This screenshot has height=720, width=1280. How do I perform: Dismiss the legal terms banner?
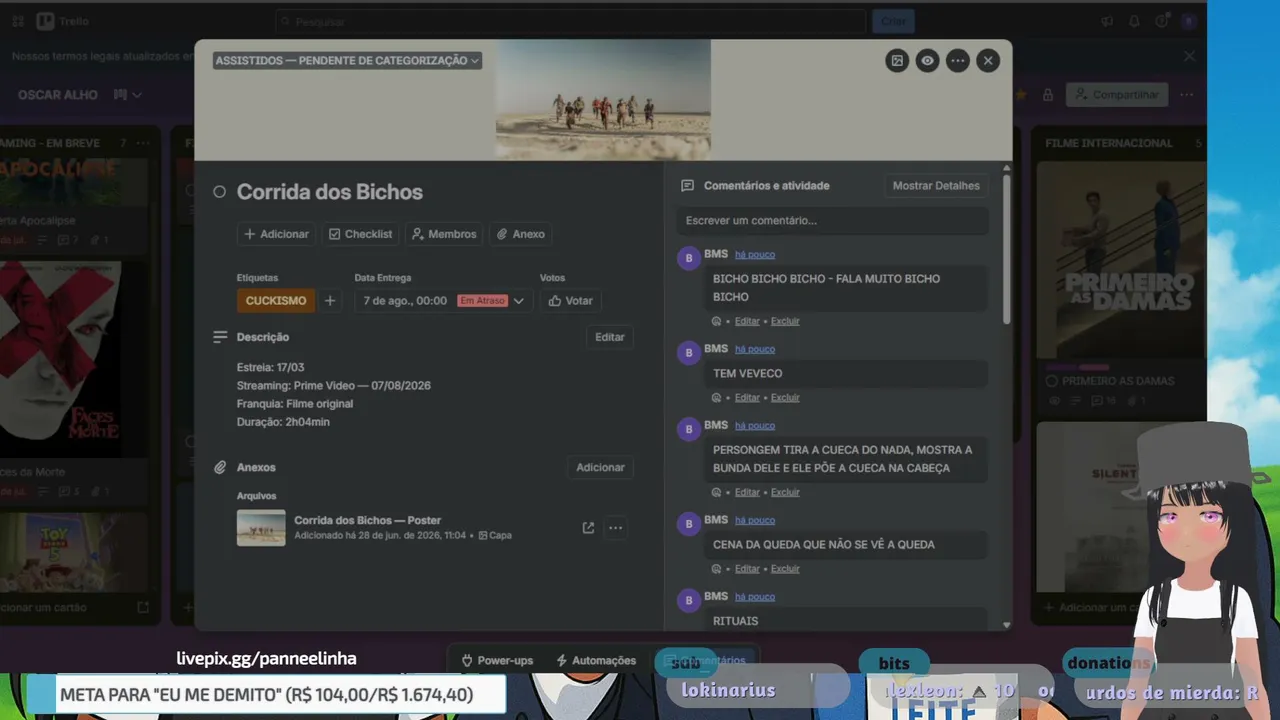click(1189, 57)
